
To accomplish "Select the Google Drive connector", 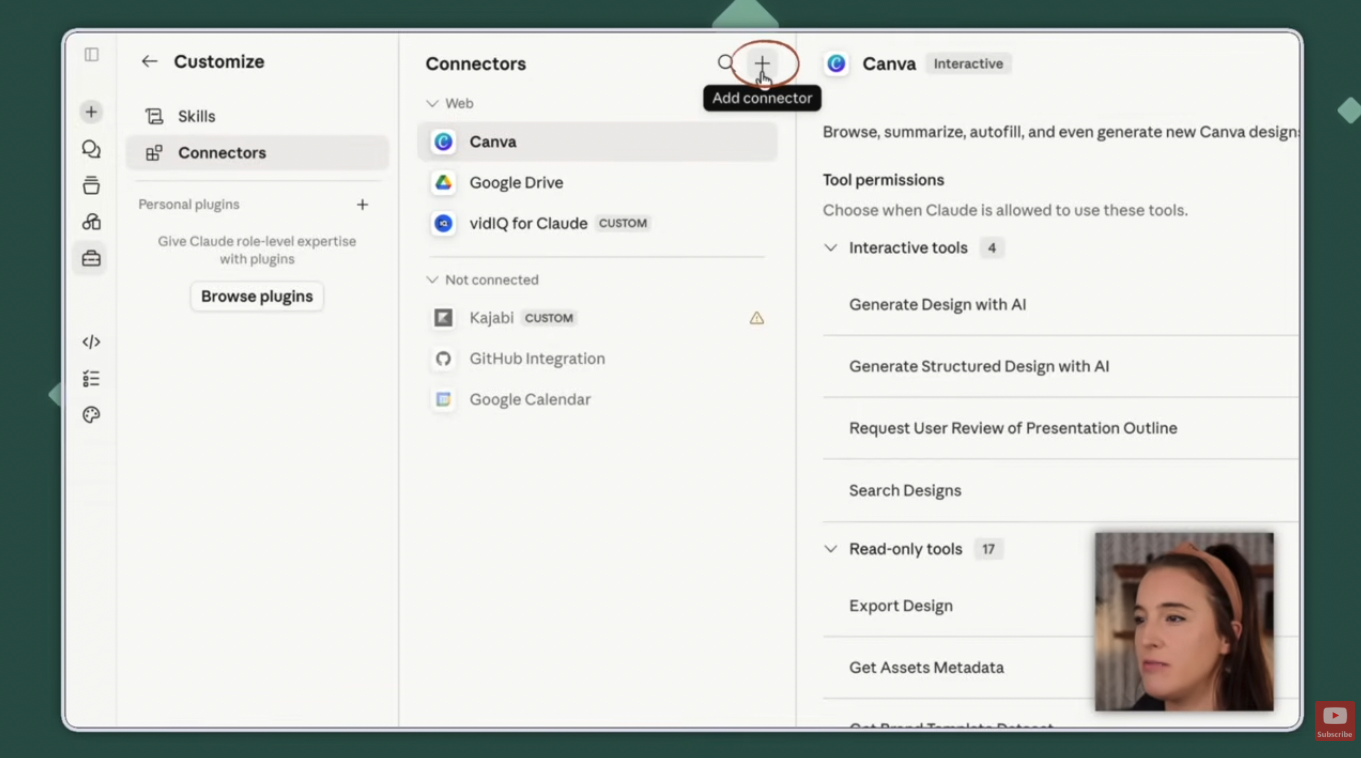I will [x=597, y=183].
